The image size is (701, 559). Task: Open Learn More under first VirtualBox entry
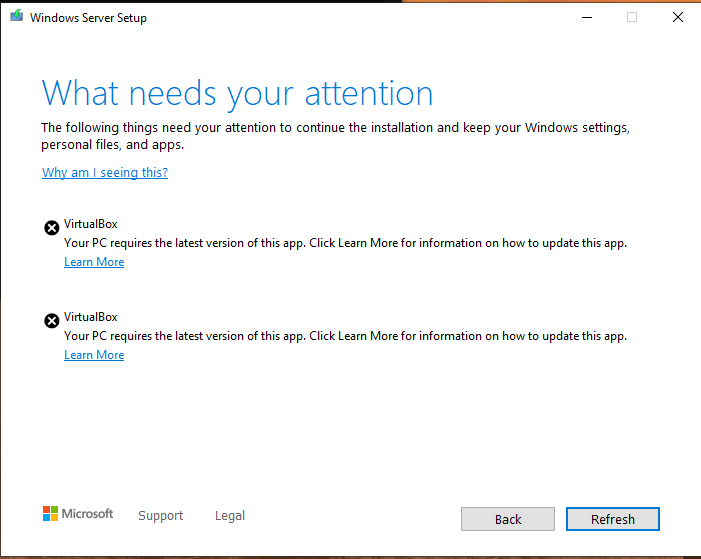click(x=94, y=262)
